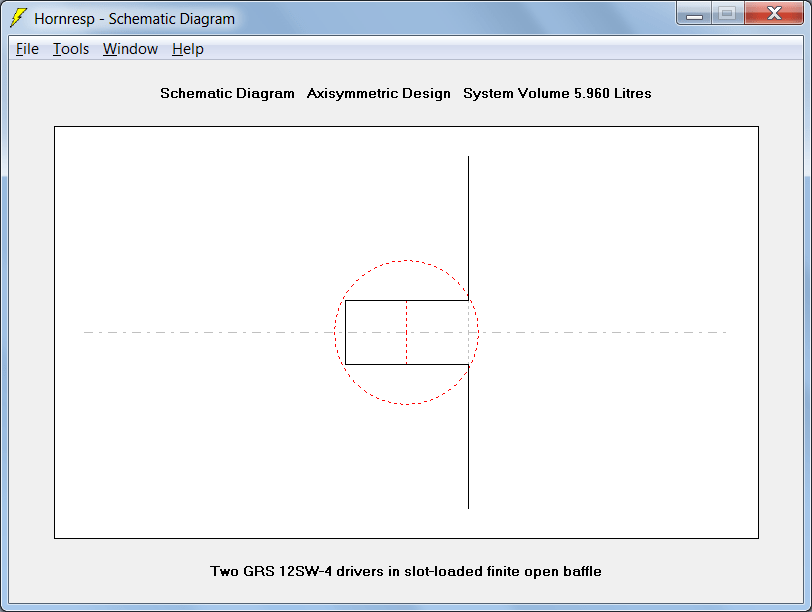Click the 'Axisymmetric Design' heading text
The height and width of the screenshot is (612, 812).
[x=379, y=93]
